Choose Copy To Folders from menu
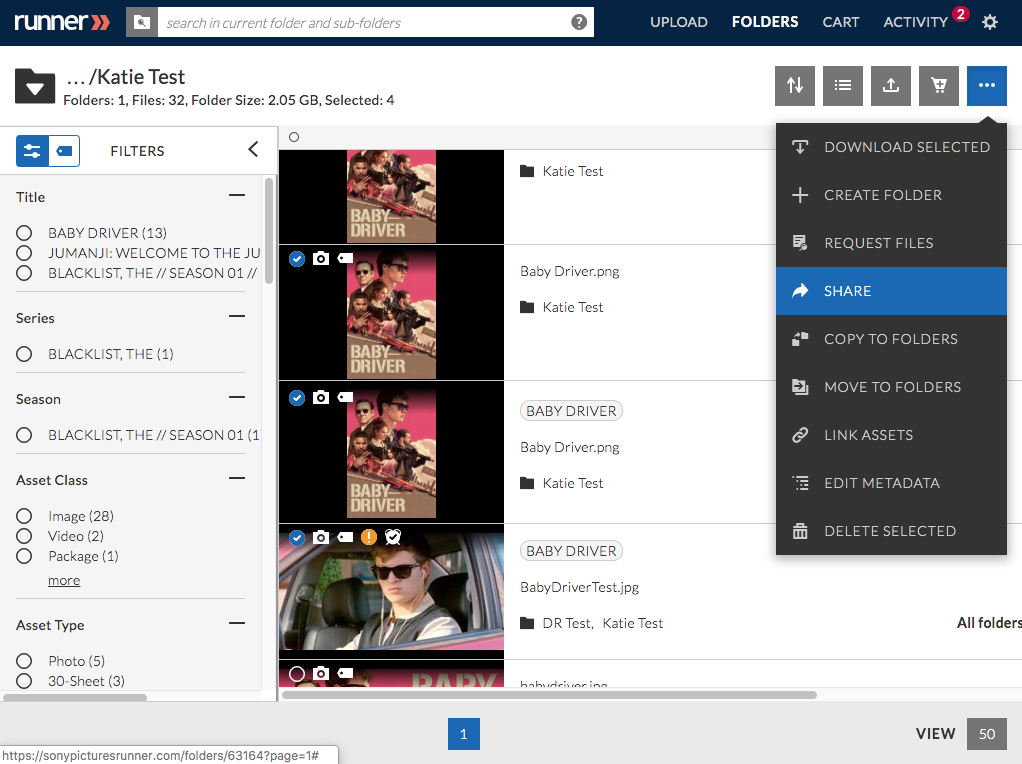 pos(891,339)
